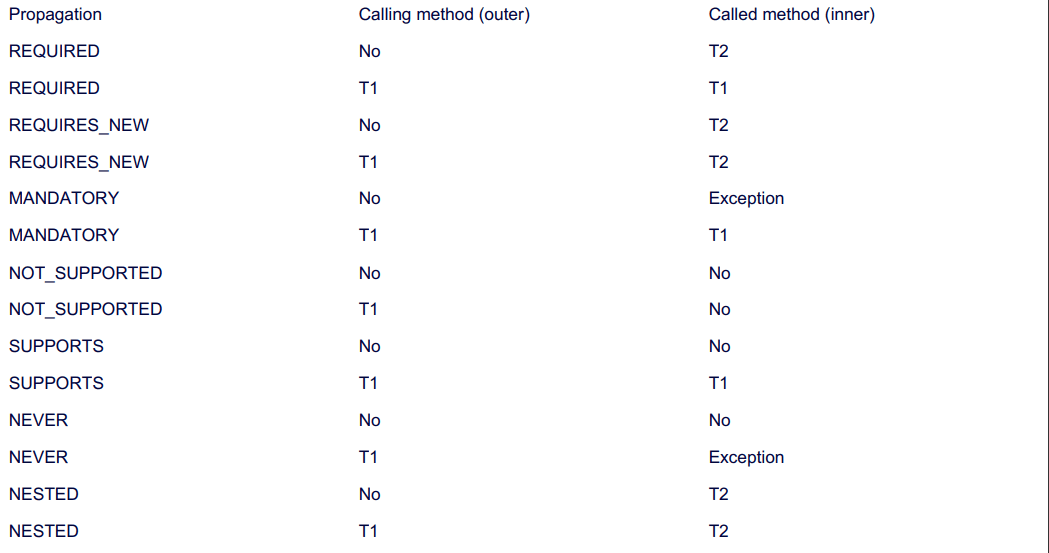Click outer T1 cell of NESTED row
This screenshot has height=553, width=1049.
(369, 532)
